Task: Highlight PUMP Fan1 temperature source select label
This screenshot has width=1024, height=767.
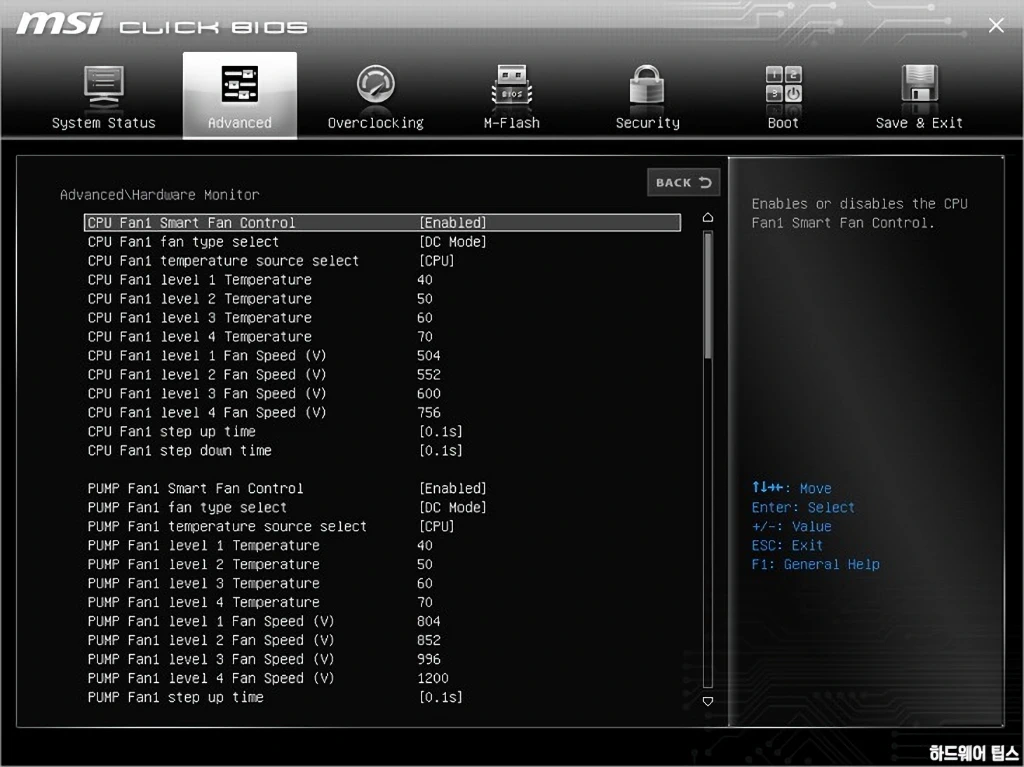Action: point(227,527)
